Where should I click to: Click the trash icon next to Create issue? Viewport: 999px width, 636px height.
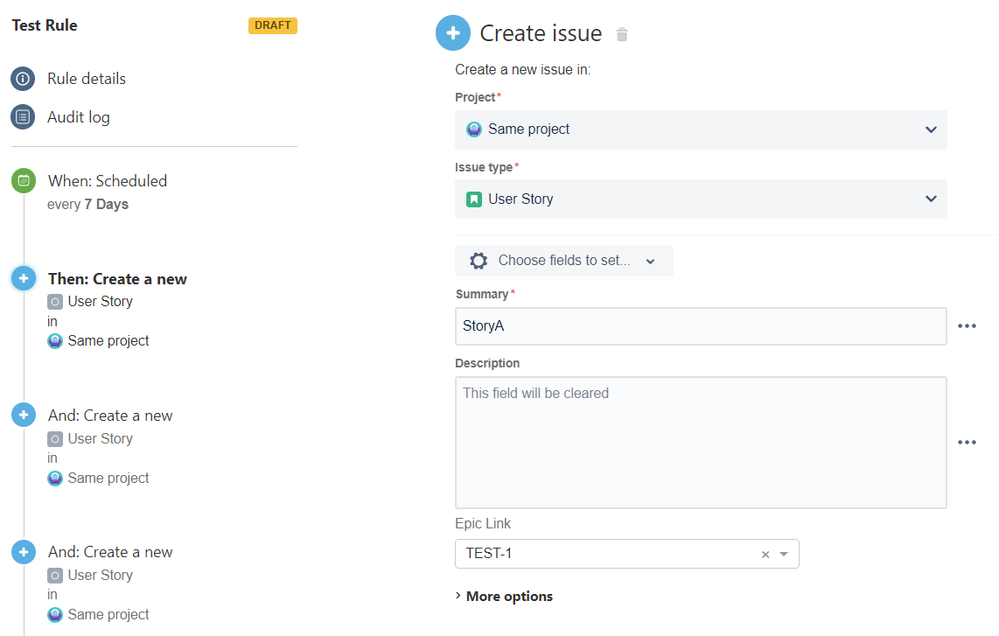[622, 35]
